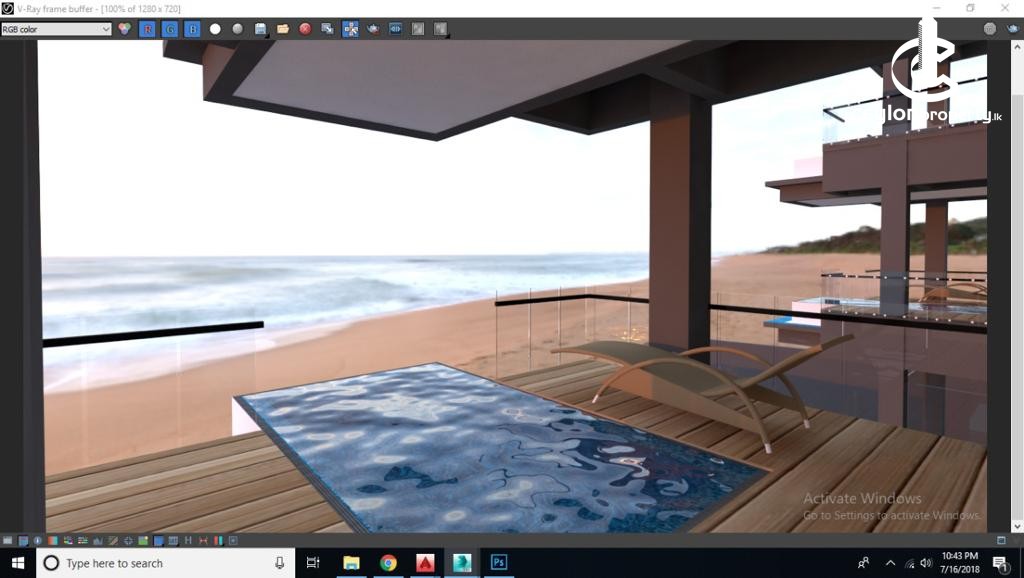Toggle the green channel button
The image size is (1024, 578).
tap(170, 29)
